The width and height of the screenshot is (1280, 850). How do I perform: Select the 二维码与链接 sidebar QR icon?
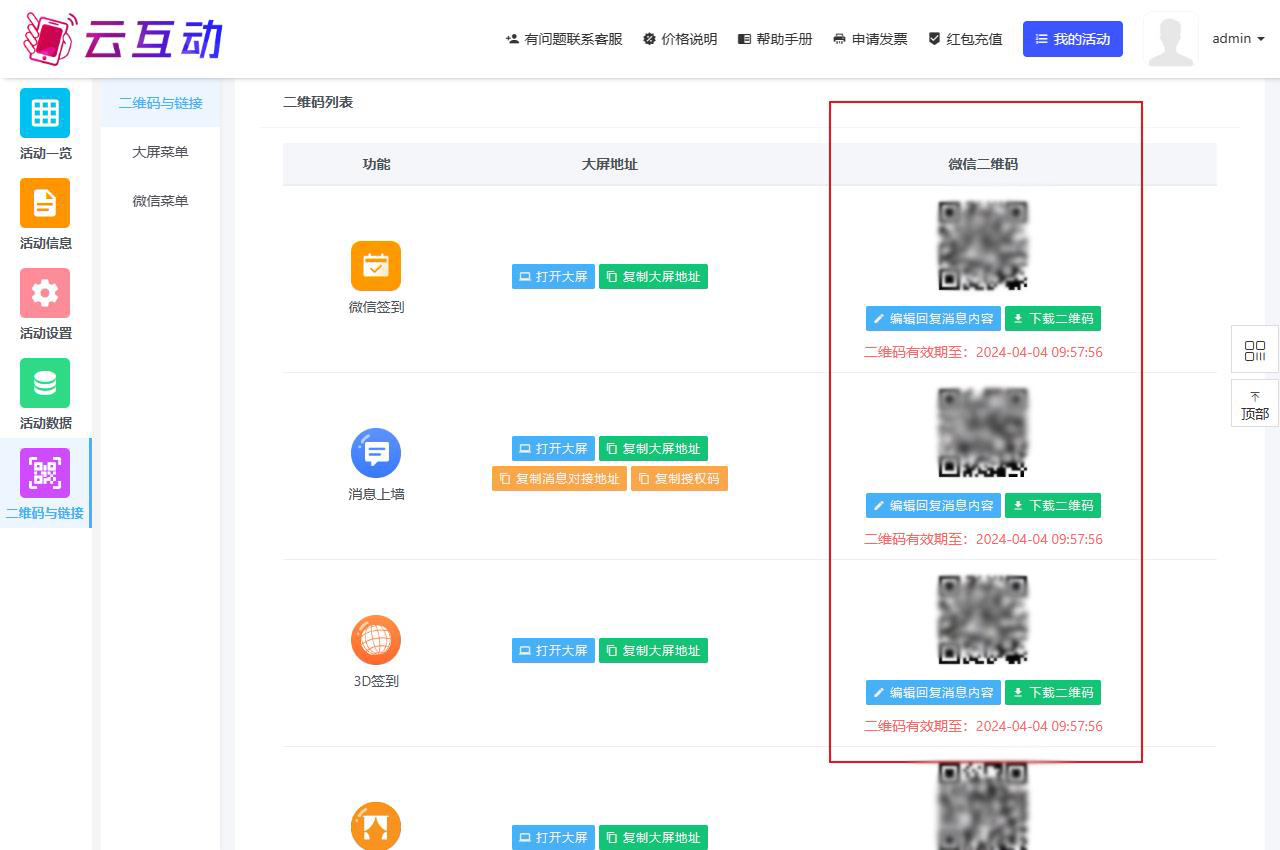(x=45, y=473)
